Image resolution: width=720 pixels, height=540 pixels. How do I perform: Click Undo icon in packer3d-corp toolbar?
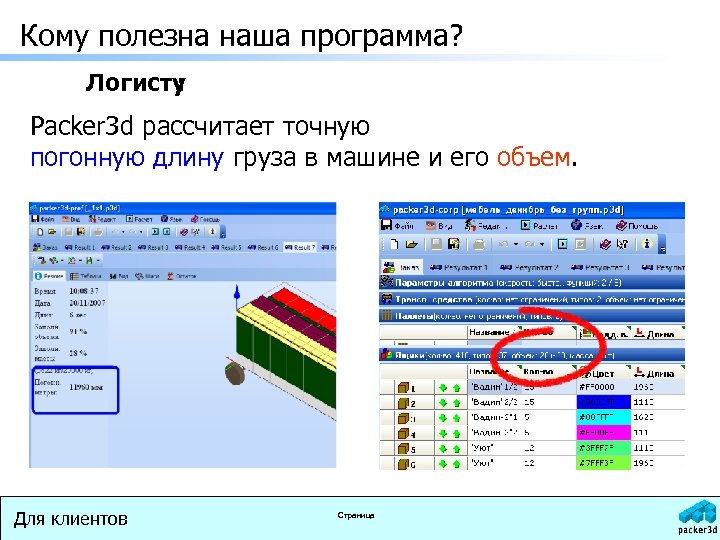pyautogui.click(x=504, y=244)
